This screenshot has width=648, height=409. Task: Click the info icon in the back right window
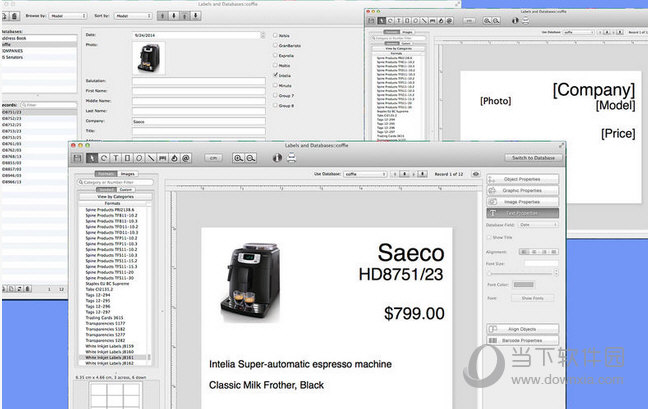tap(515, 21)
